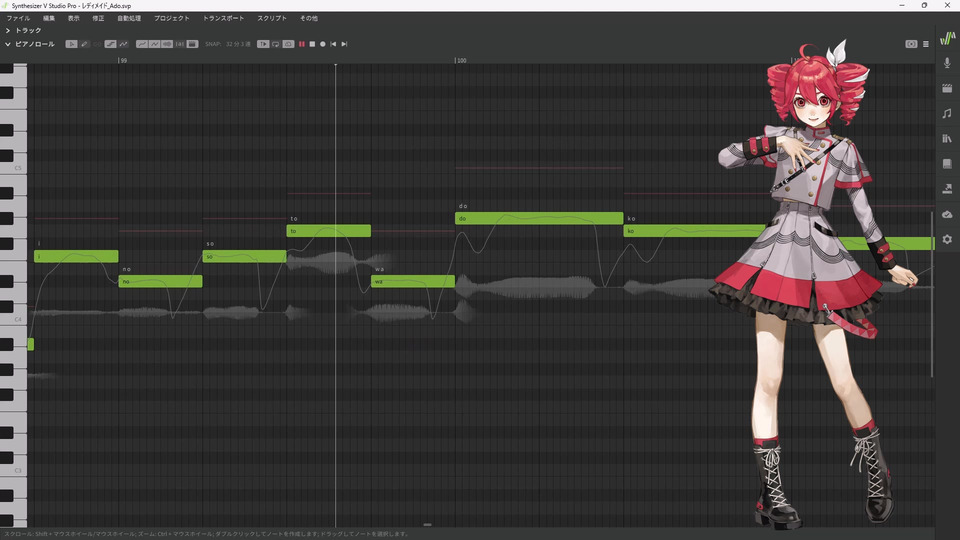This screenshot has height=540, width=960.
Task: Select the freehand pitch curve tool
Action: (124, 44)
